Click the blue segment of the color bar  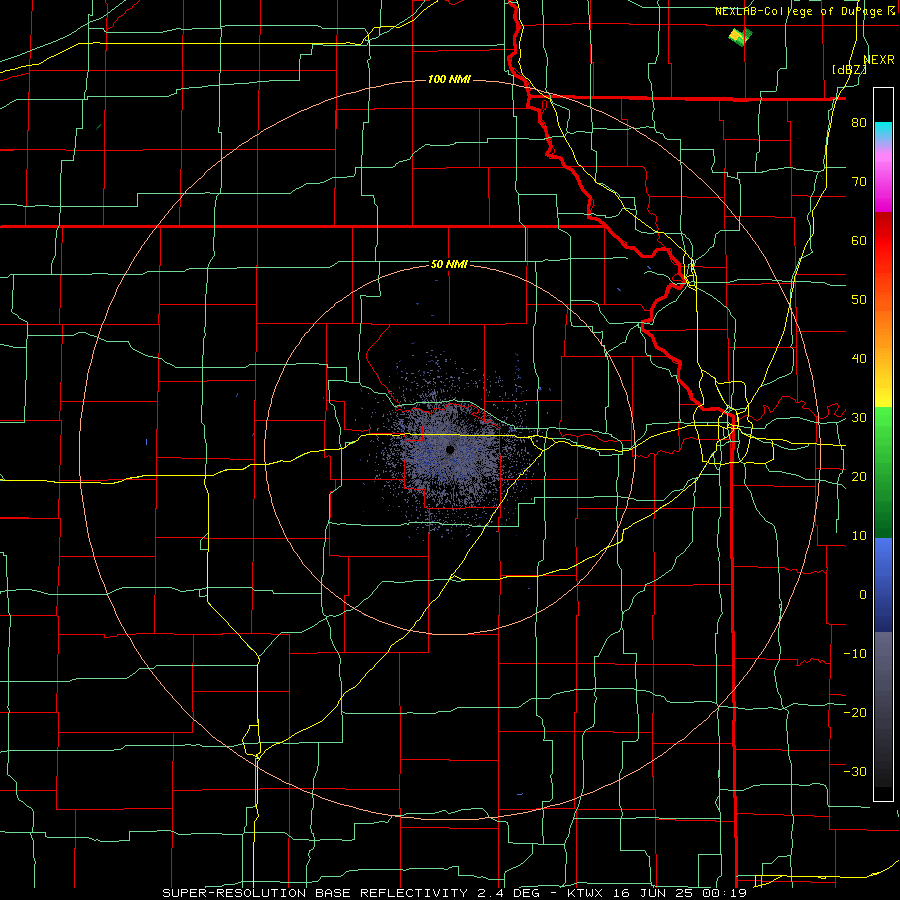[x=883, y=583]
